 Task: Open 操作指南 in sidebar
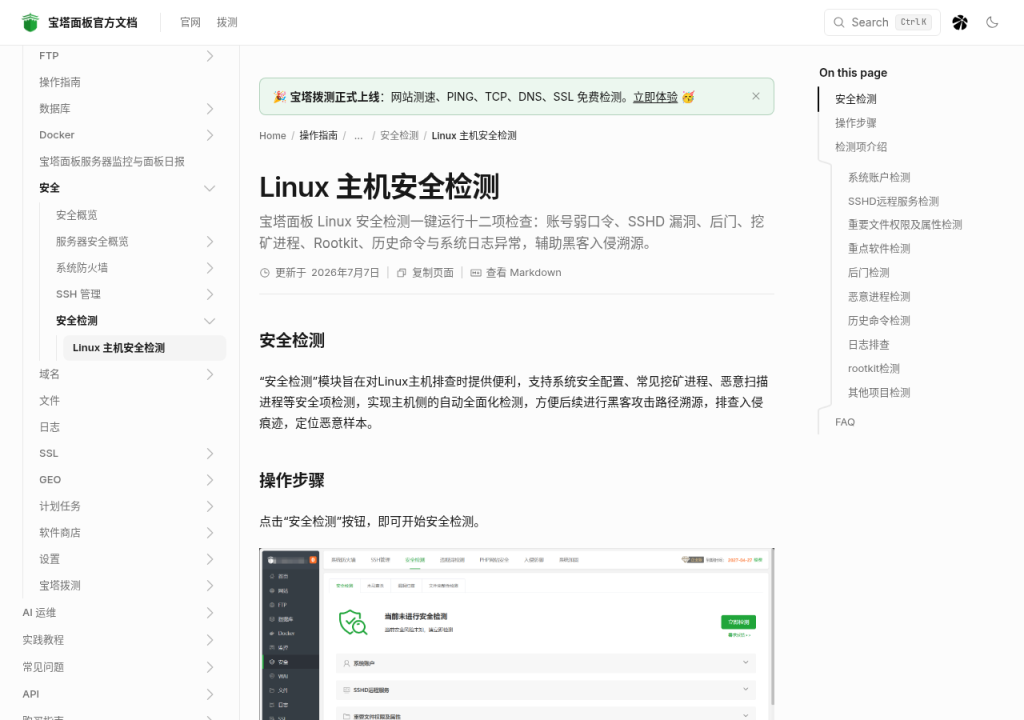pos(60,82)
